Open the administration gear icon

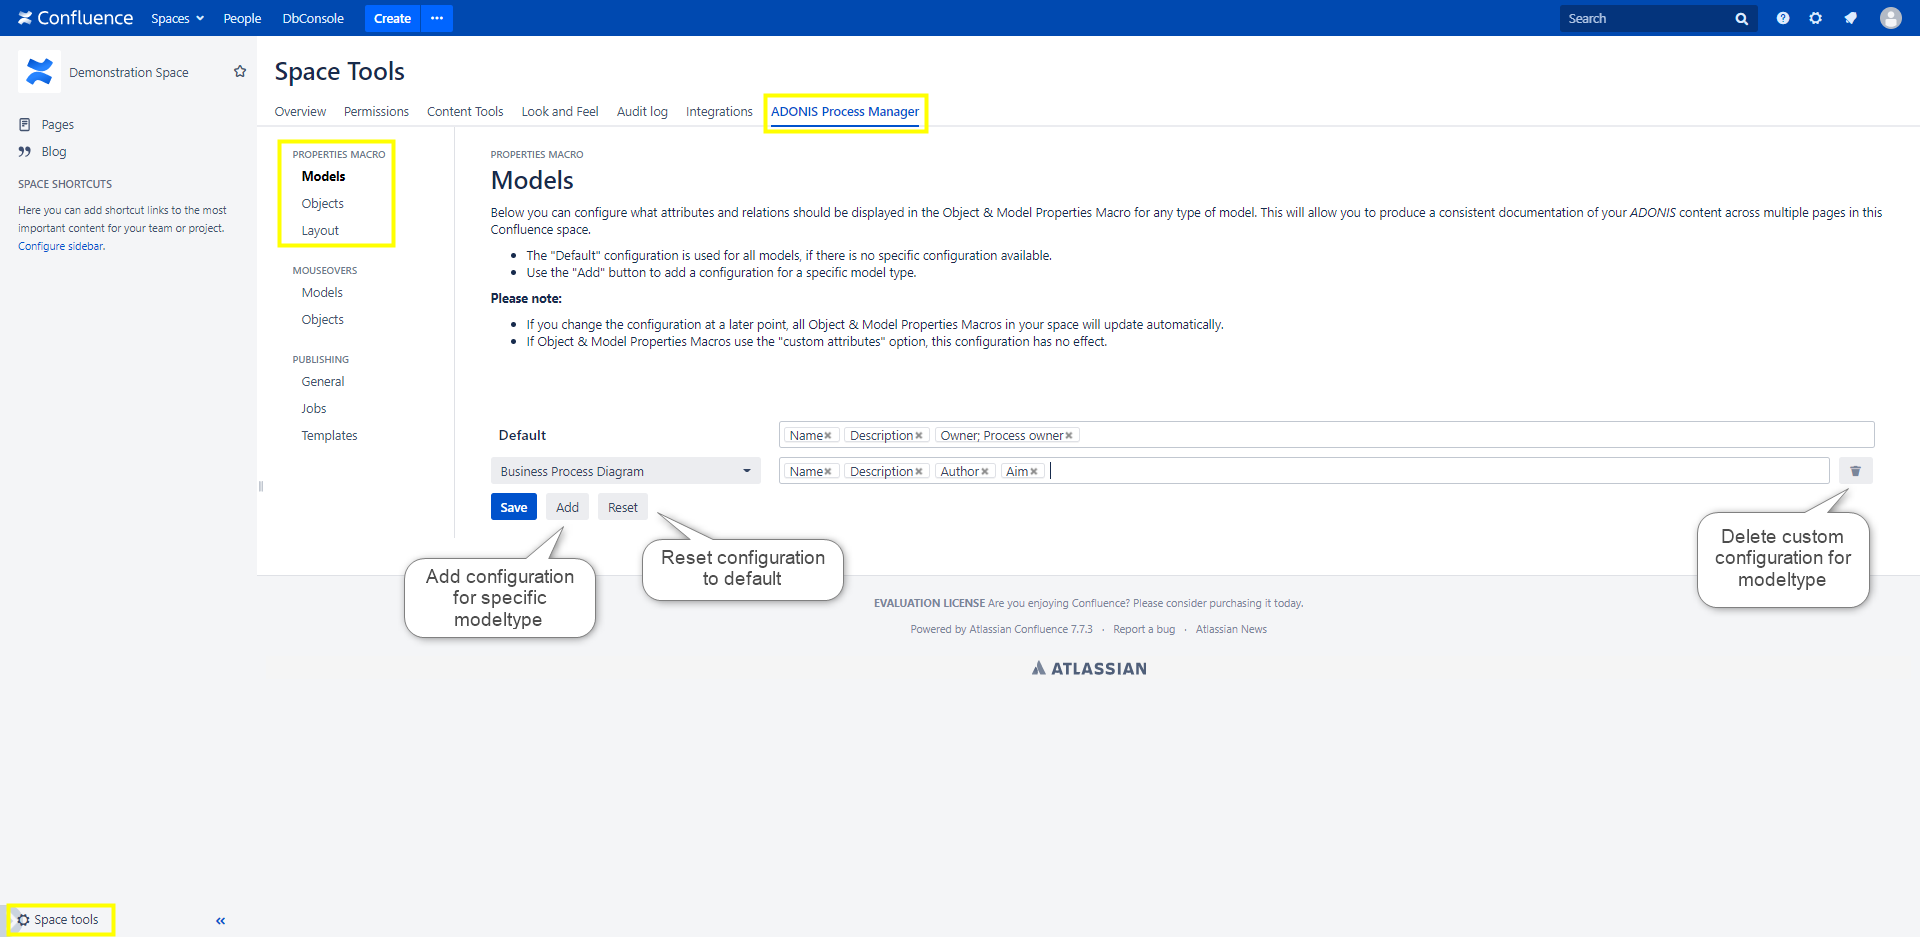(1816, 18)
